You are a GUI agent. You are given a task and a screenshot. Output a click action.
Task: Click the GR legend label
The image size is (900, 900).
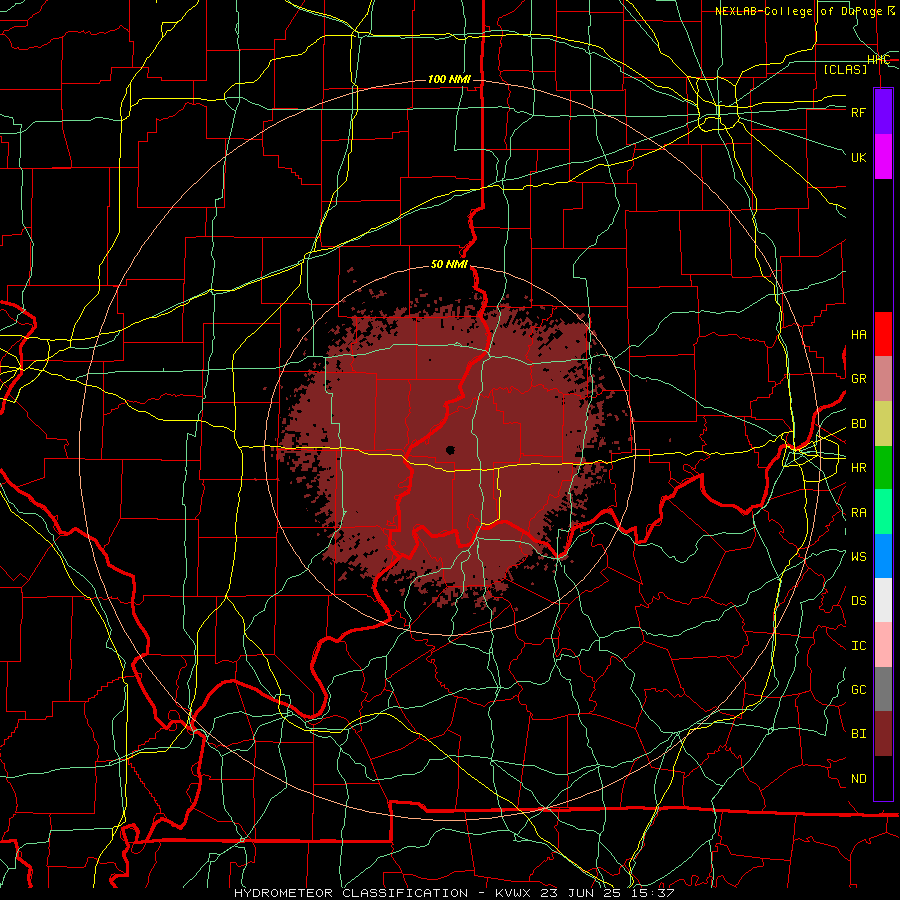[x=859, y=379]
